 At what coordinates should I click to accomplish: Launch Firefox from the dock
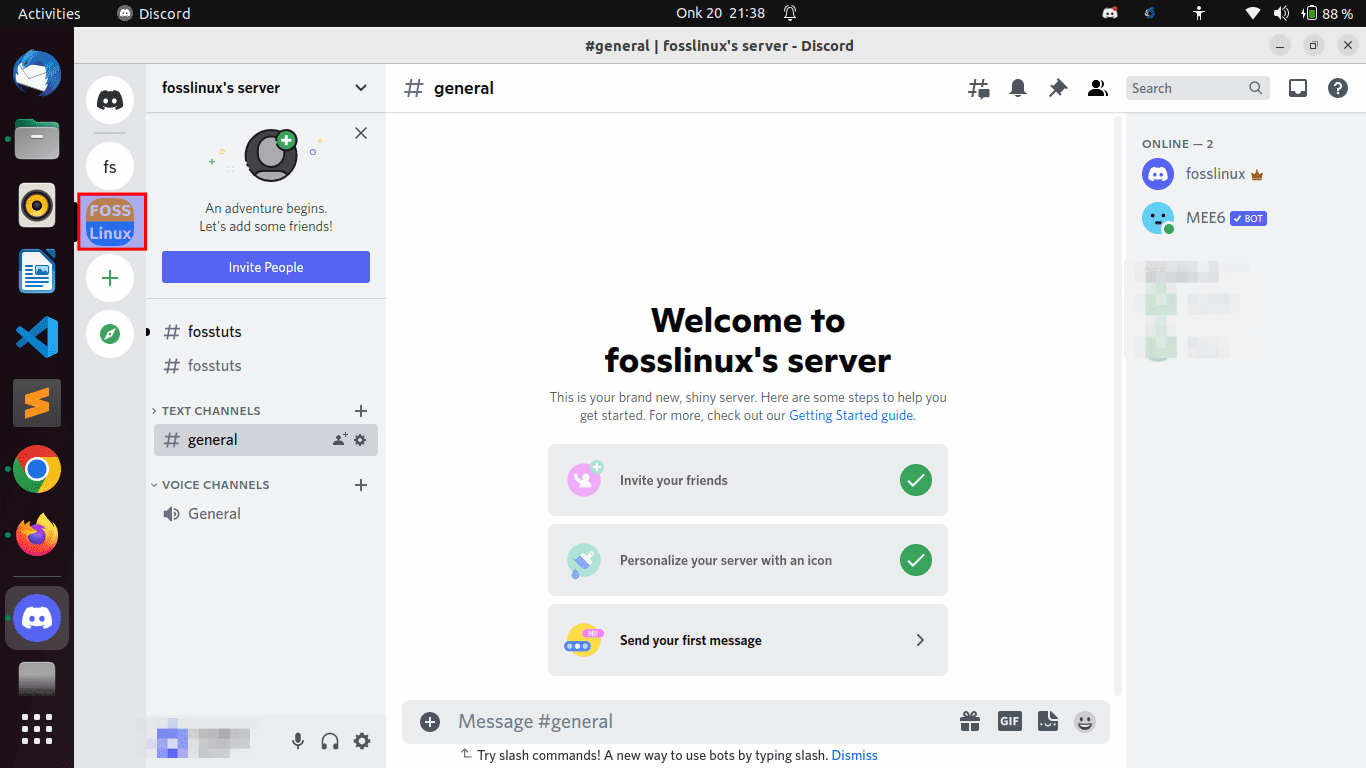[x=37, y=536]
